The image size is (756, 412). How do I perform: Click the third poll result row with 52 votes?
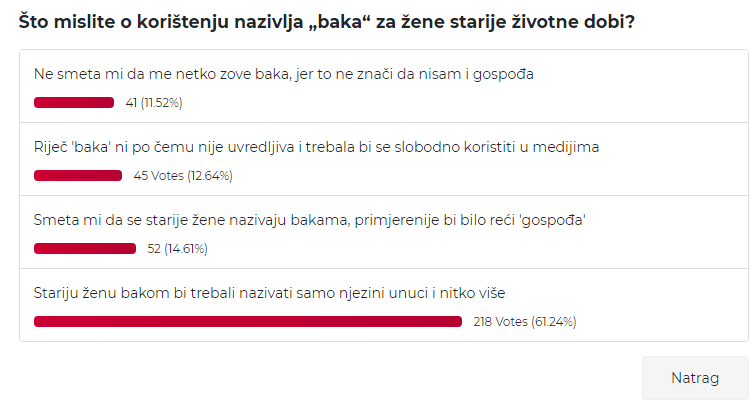(x=384, y=232)
